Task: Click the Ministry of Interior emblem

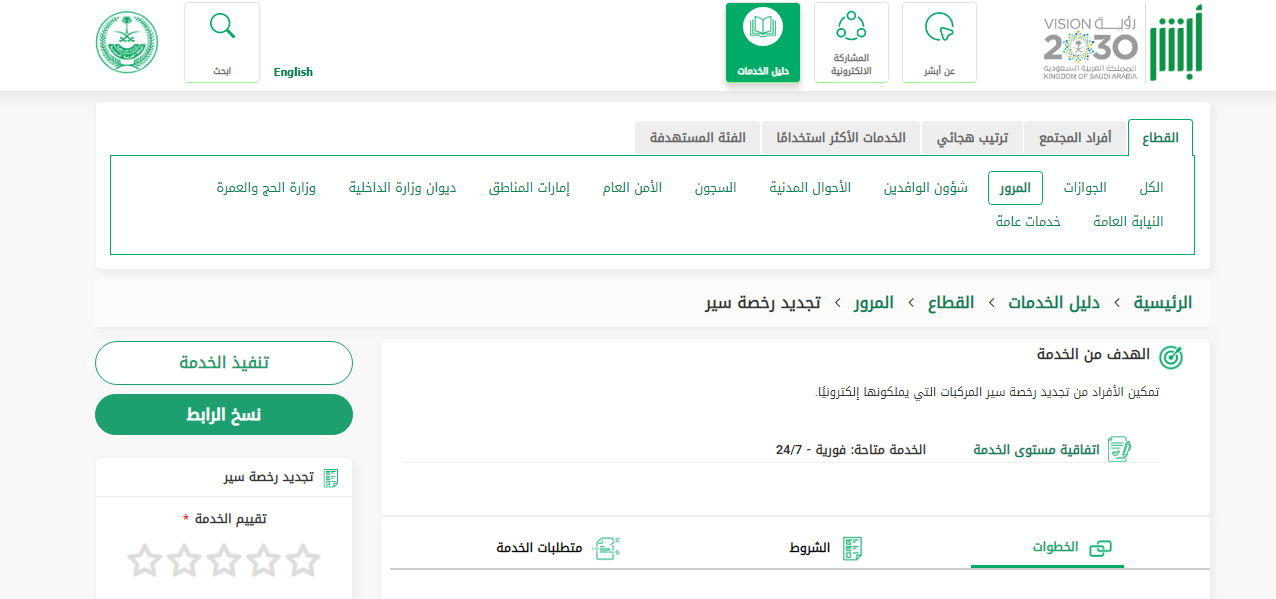Action: click(127, 42)
